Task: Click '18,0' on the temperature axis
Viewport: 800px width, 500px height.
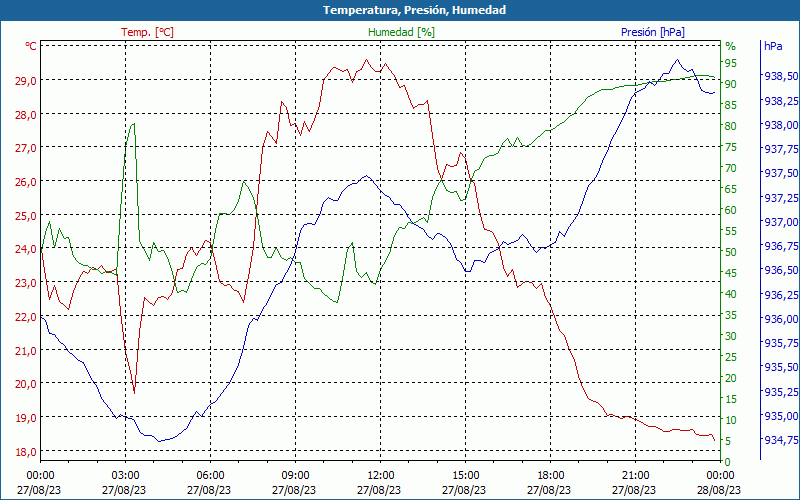Action: (x=26, y=452)
